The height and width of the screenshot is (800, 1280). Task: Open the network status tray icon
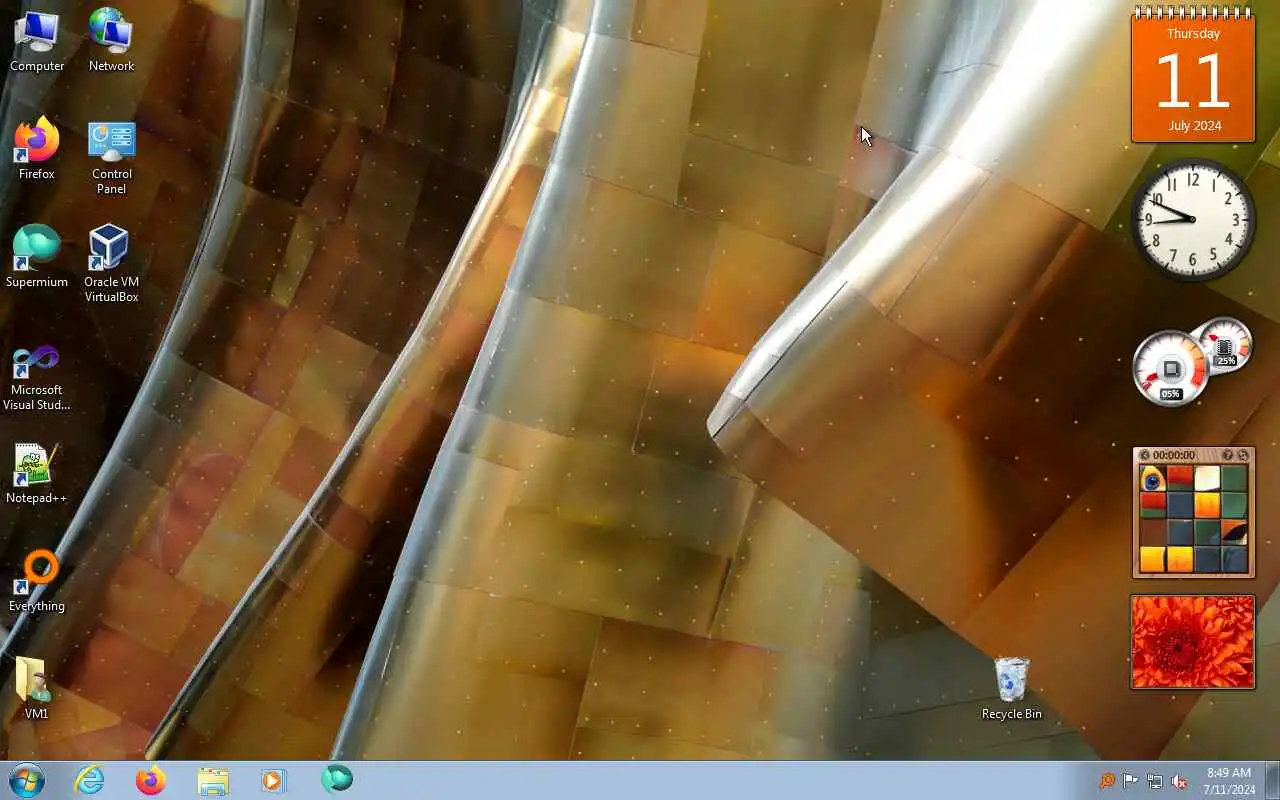click(x=1155, y=781)
